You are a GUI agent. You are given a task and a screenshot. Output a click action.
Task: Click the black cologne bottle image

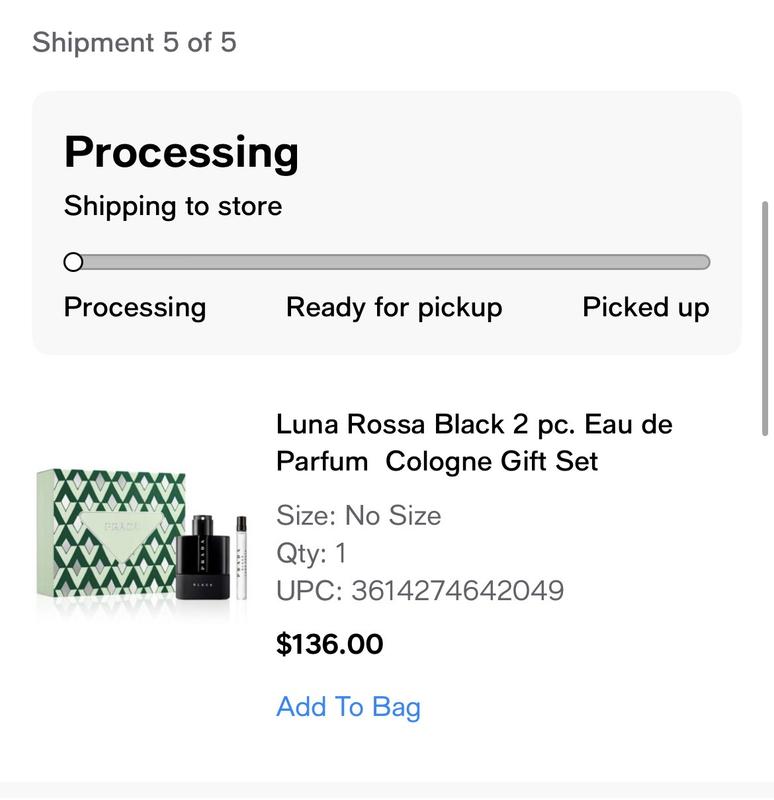point(202,557)
